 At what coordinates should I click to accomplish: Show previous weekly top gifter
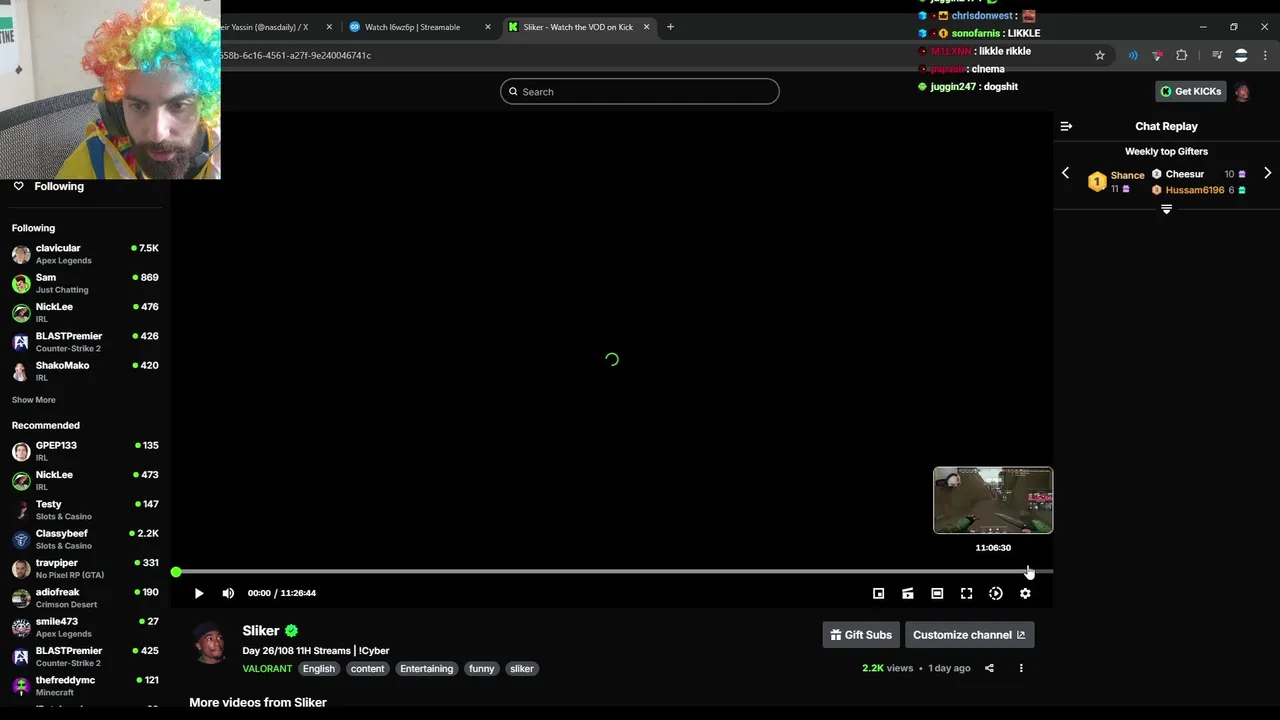(1065, 173)
